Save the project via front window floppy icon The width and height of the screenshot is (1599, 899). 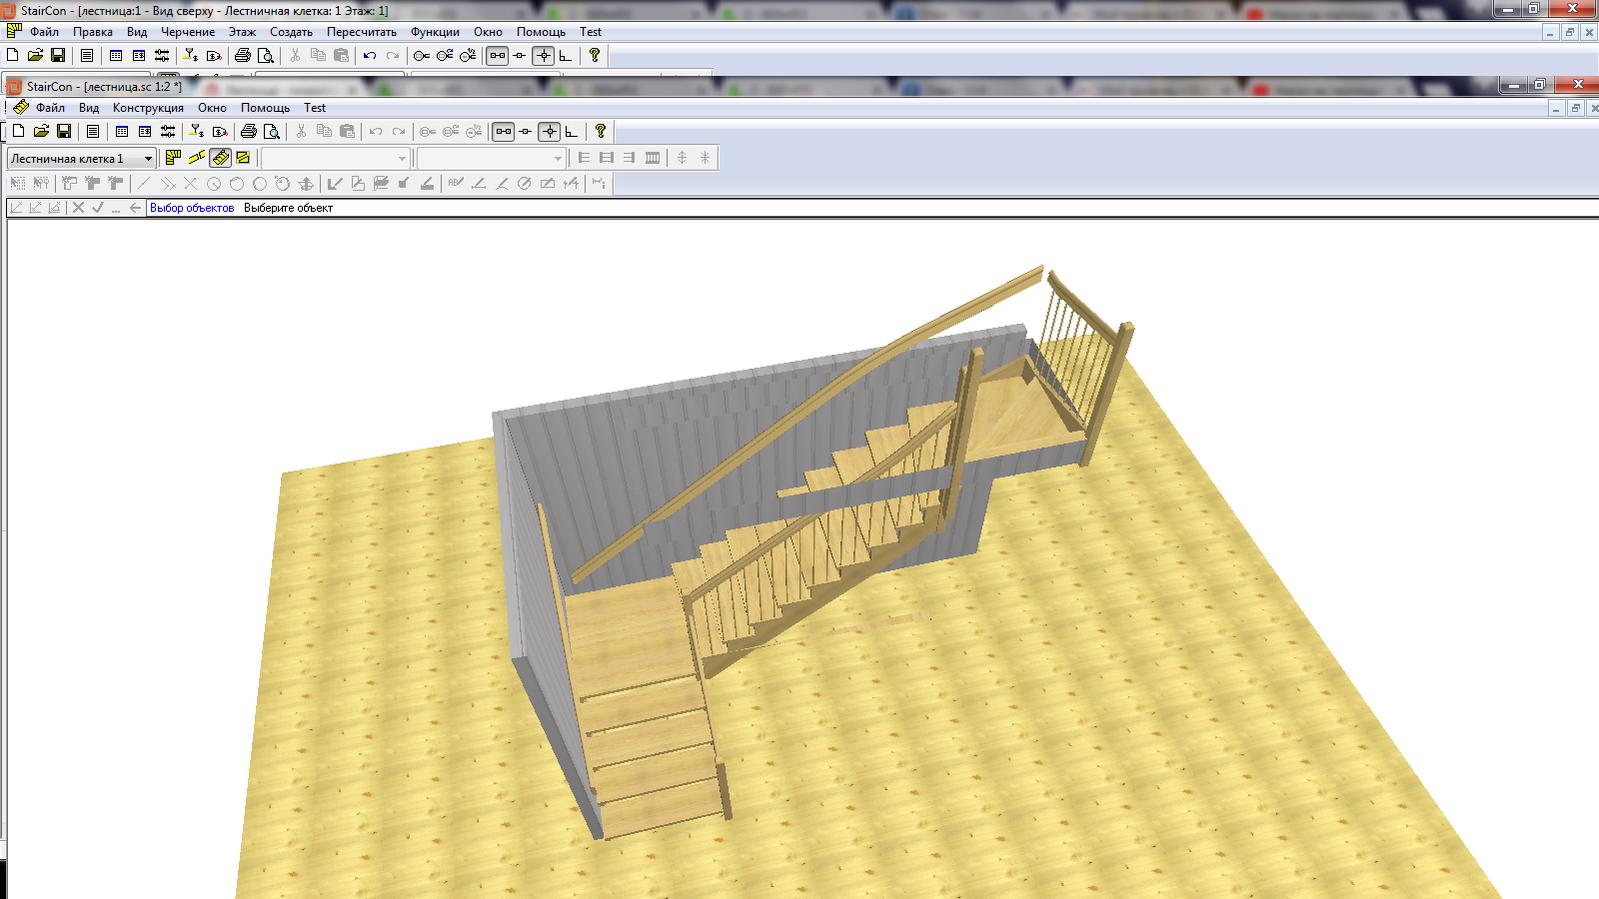pyautogui.click(x=64, y=131)
